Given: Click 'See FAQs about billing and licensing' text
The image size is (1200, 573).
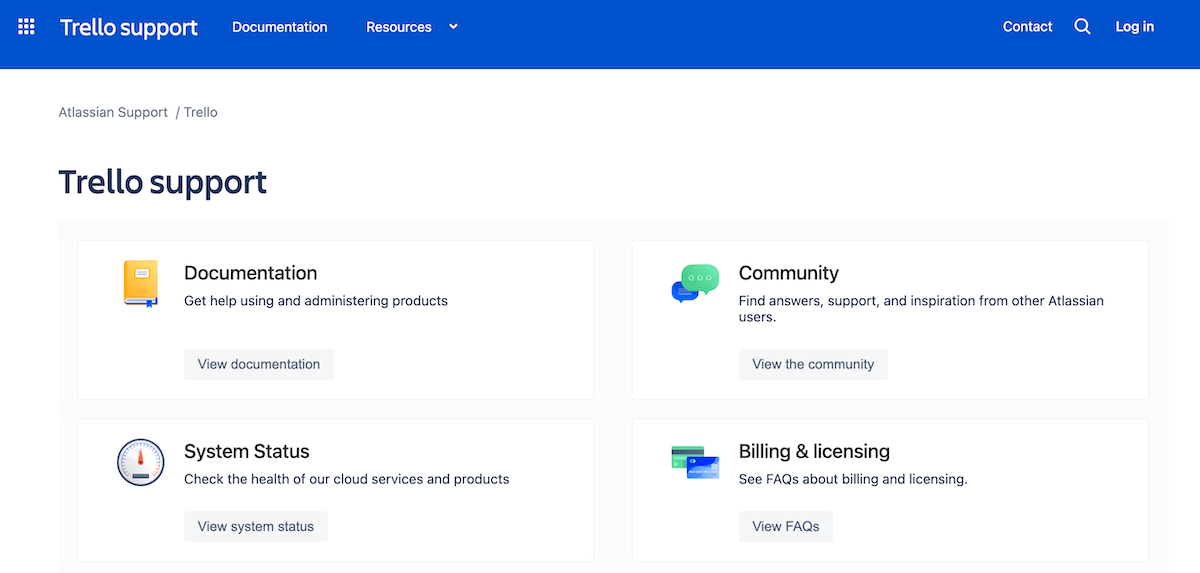Looking at the screenshot, I should (x=853, y=479).
